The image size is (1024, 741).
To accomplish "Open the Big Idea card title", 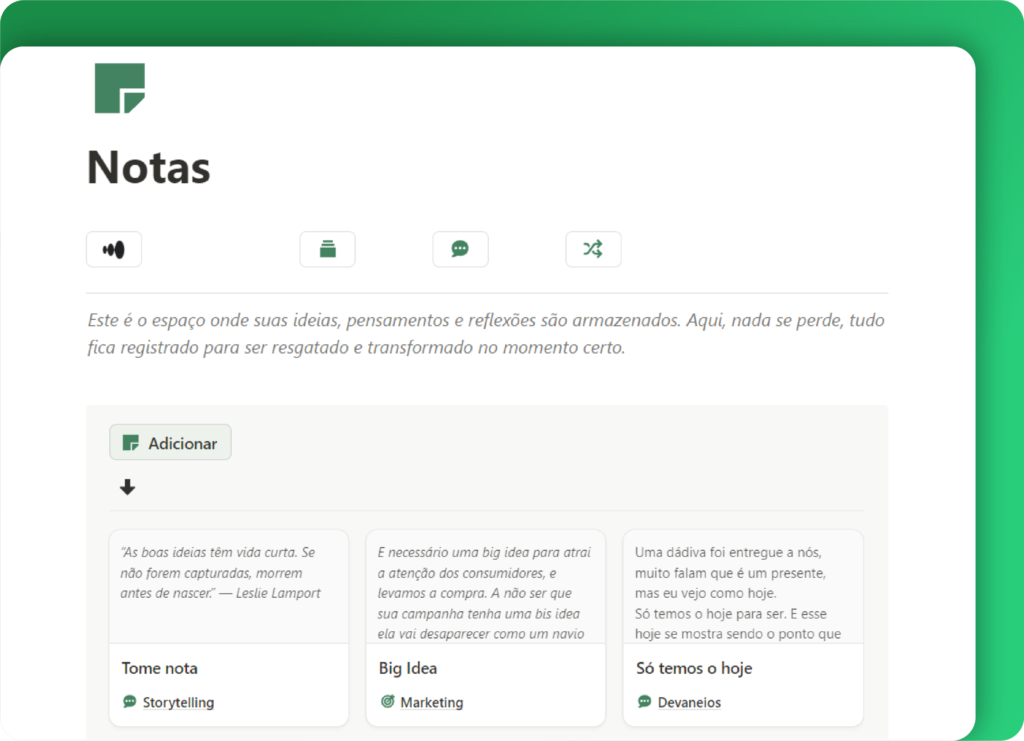I will coord(408,669).
